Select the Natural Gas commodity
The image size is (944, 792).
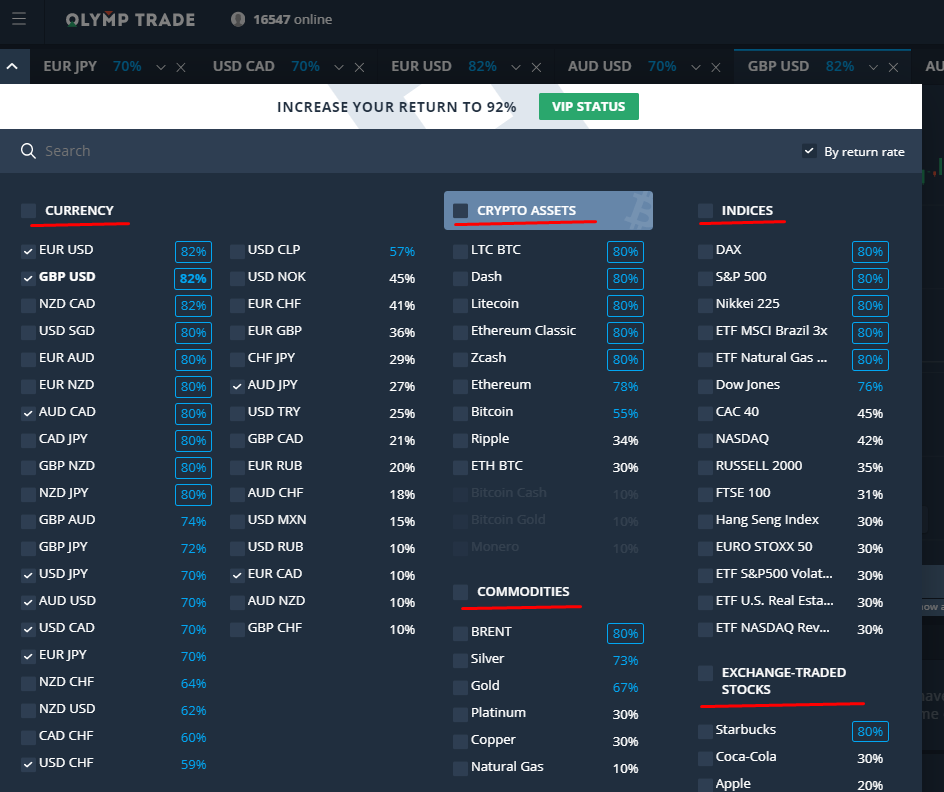[x=507, y=767]
